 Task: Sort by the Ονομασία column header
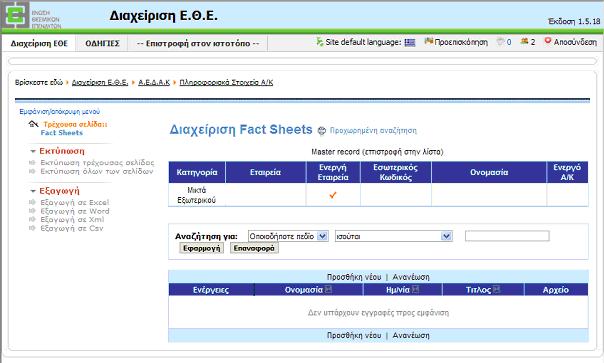tap(303, 290)
